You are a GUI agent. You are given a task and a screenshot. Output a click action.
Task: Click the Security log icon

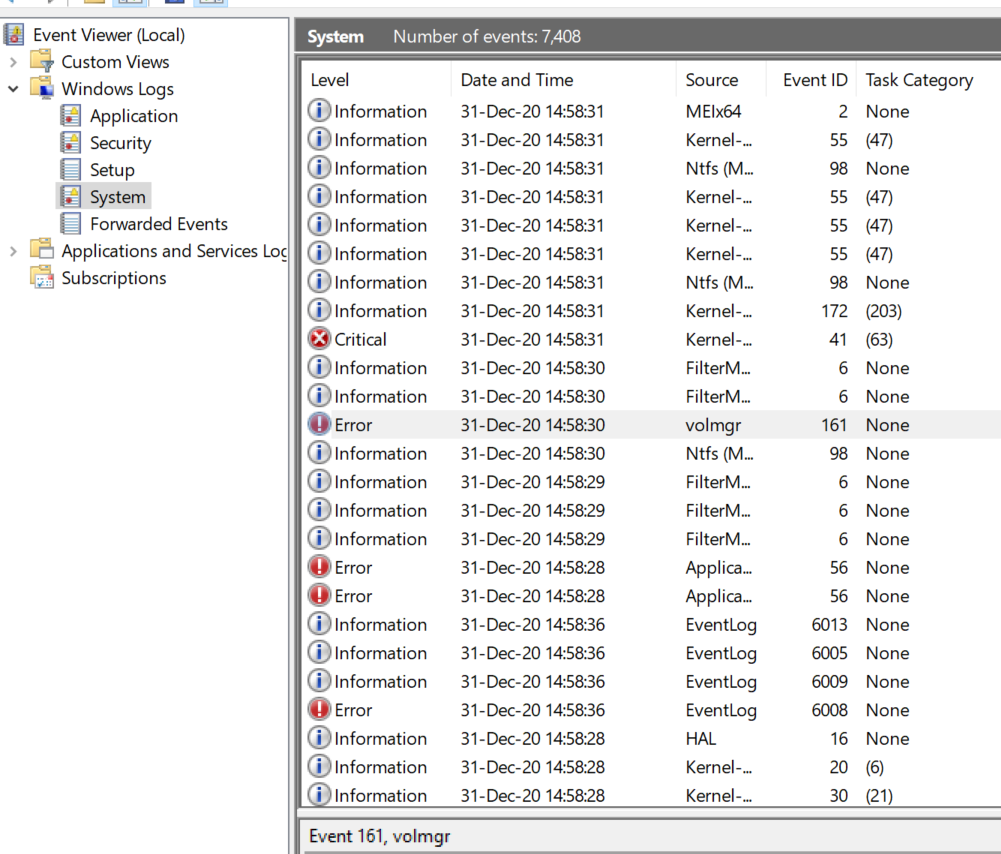(71, 143)
